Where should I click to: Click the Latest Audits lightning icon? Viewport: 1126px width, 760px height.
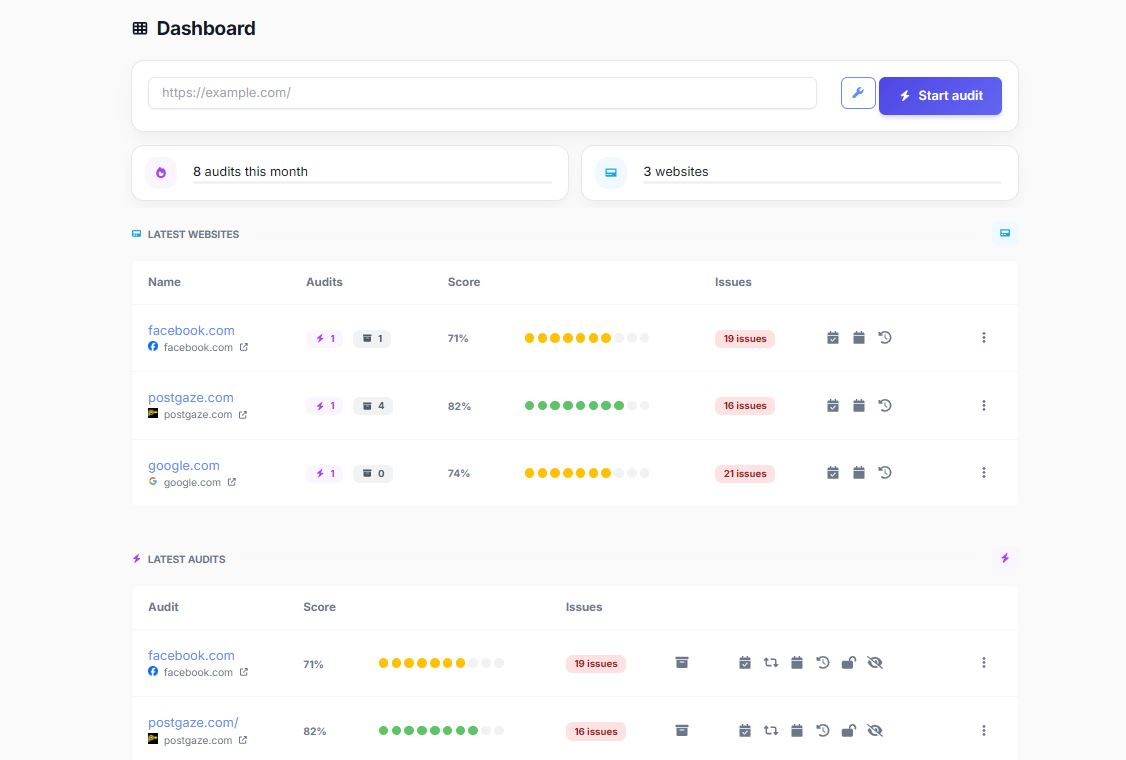1005,559
